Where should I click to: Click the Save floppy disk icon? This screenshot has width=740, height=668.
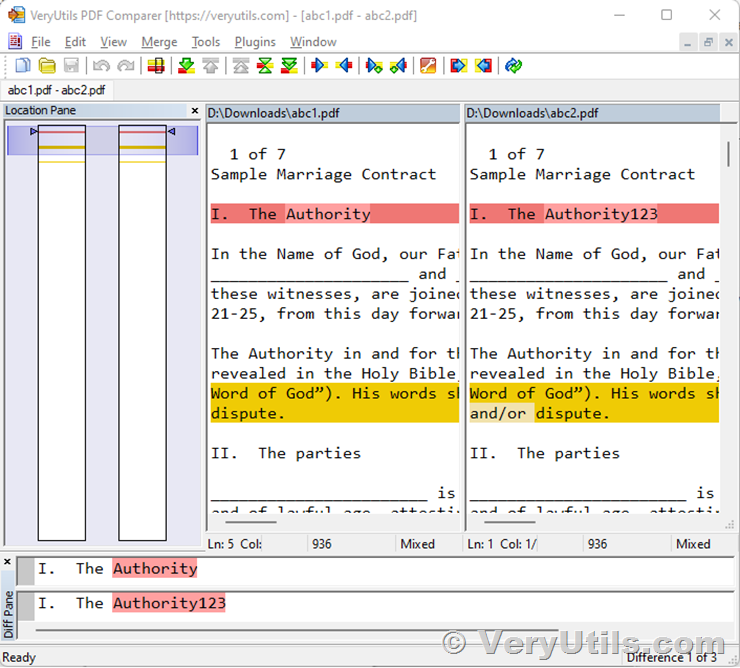tap(71, 65)
